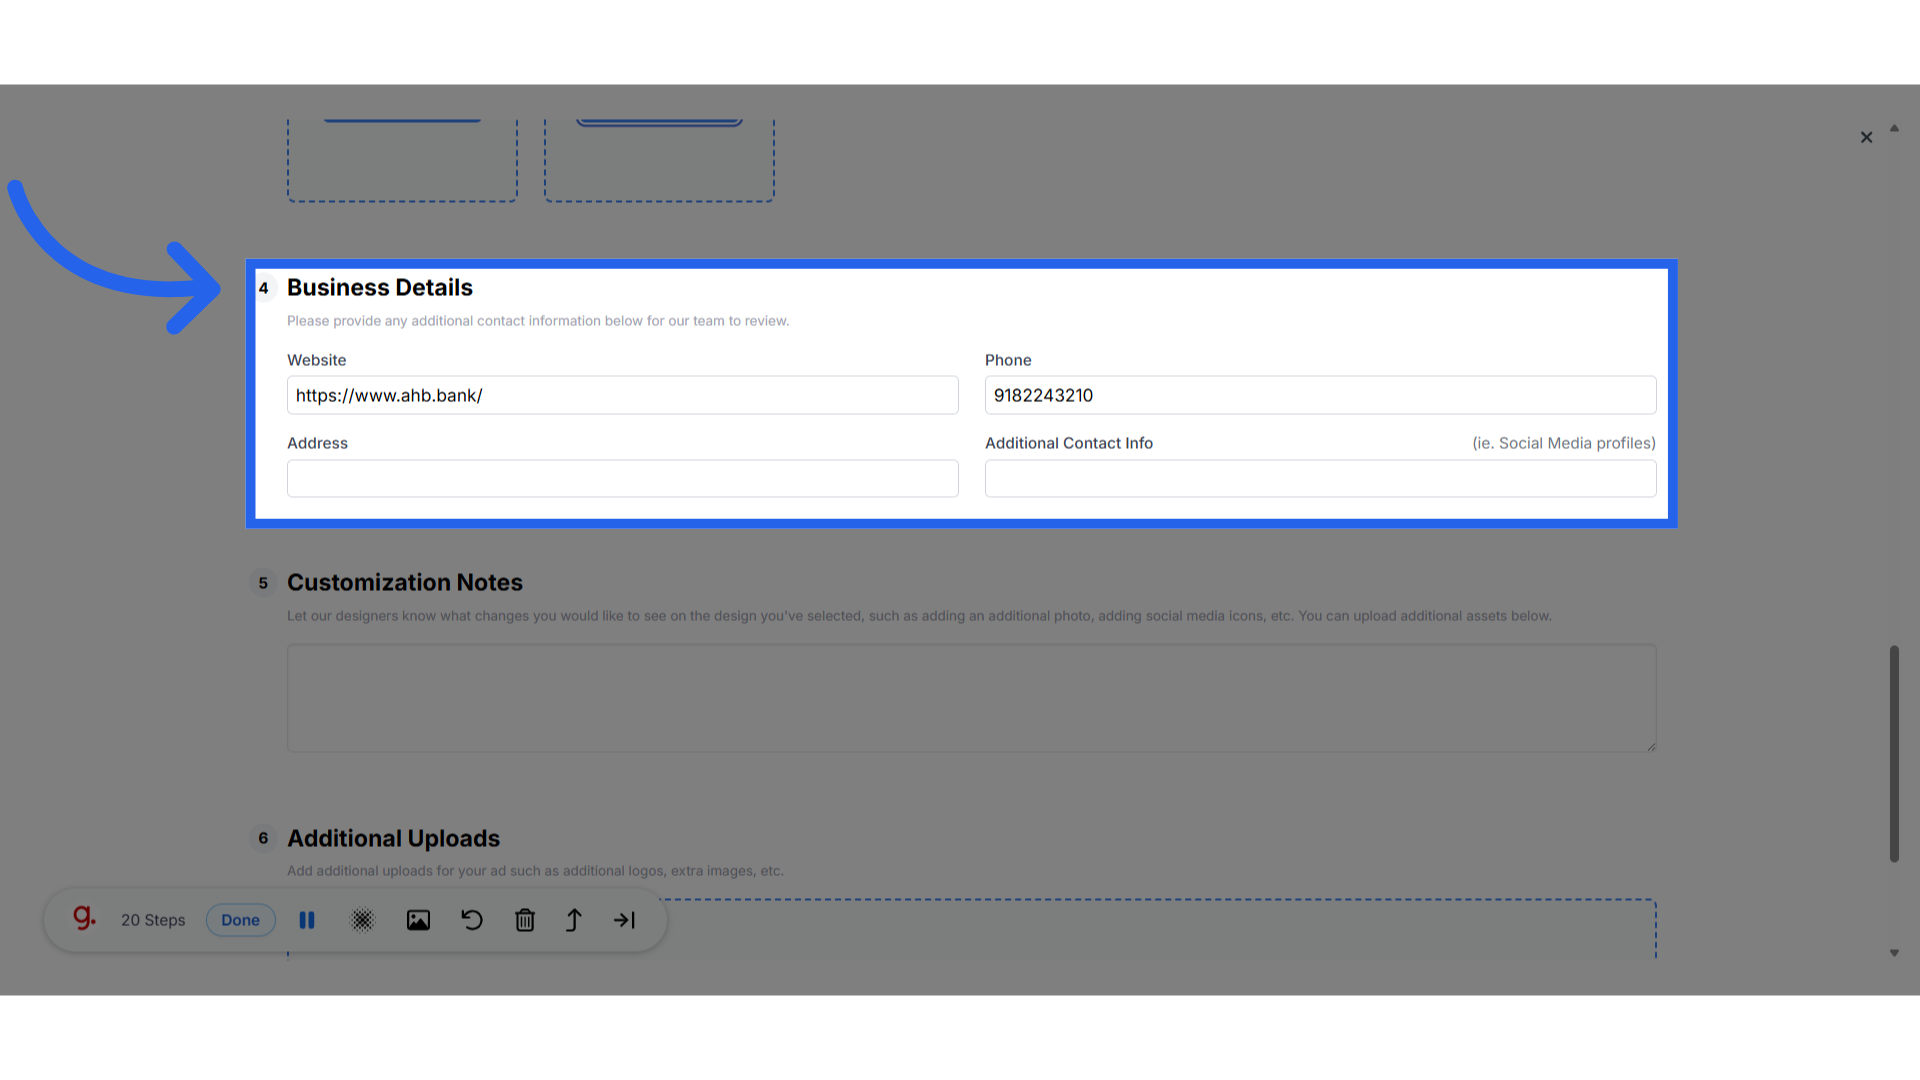
Task: Click the 'Additional Uploads' heading
Action: (x=393, y=838)
